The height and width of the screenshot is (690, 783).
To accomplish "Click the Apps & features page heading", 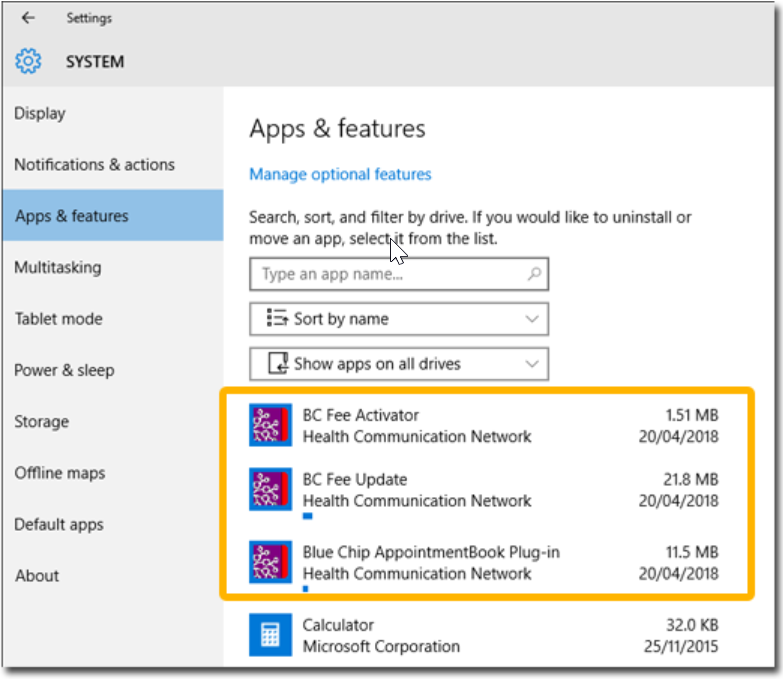I will [x=337, y=129].
